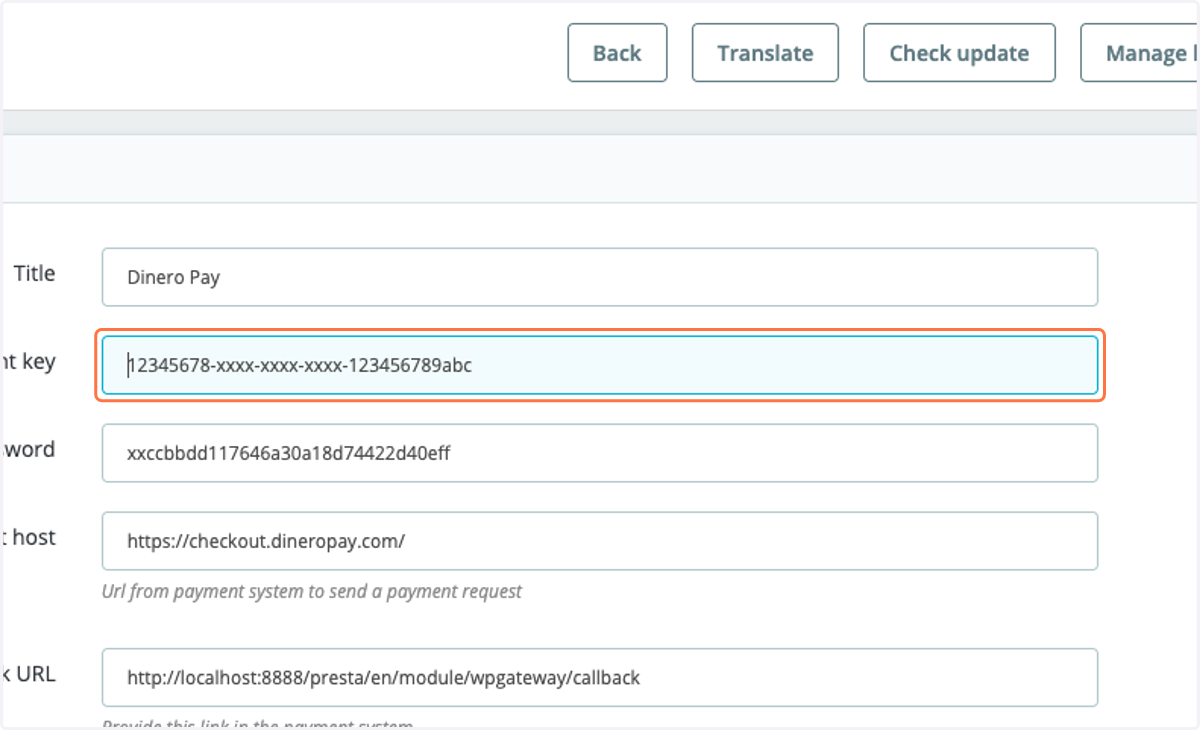Click the Title label

35,273
